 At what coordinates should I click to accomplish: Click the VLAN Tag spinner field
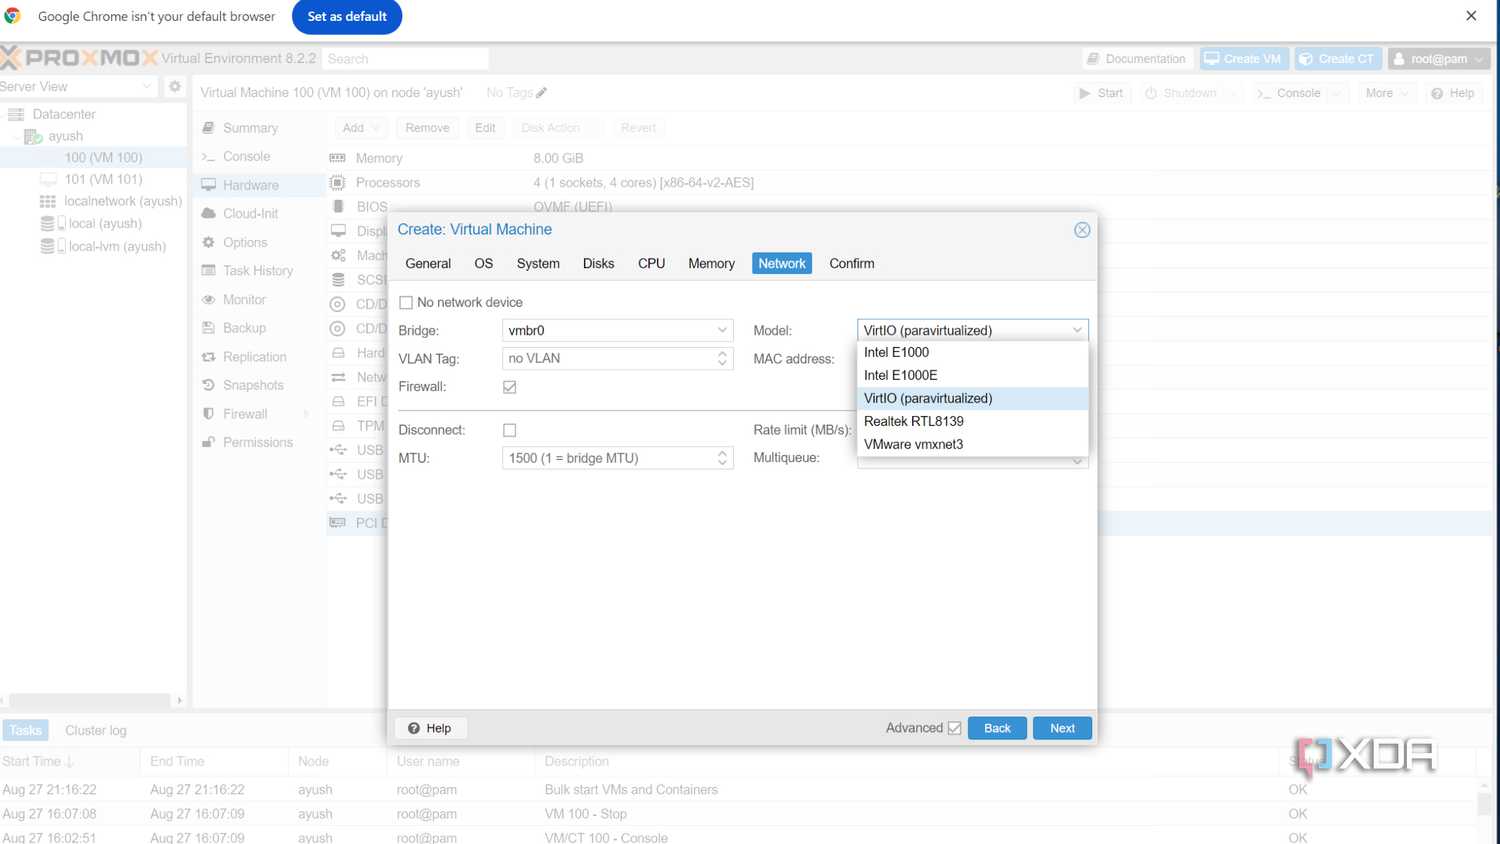pos(617,358)
